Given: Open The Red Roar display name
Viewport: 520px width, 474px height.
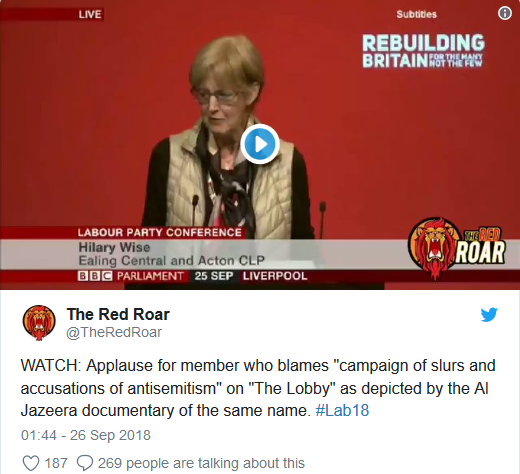Looking at the screenshot, I should click(118, 314).
